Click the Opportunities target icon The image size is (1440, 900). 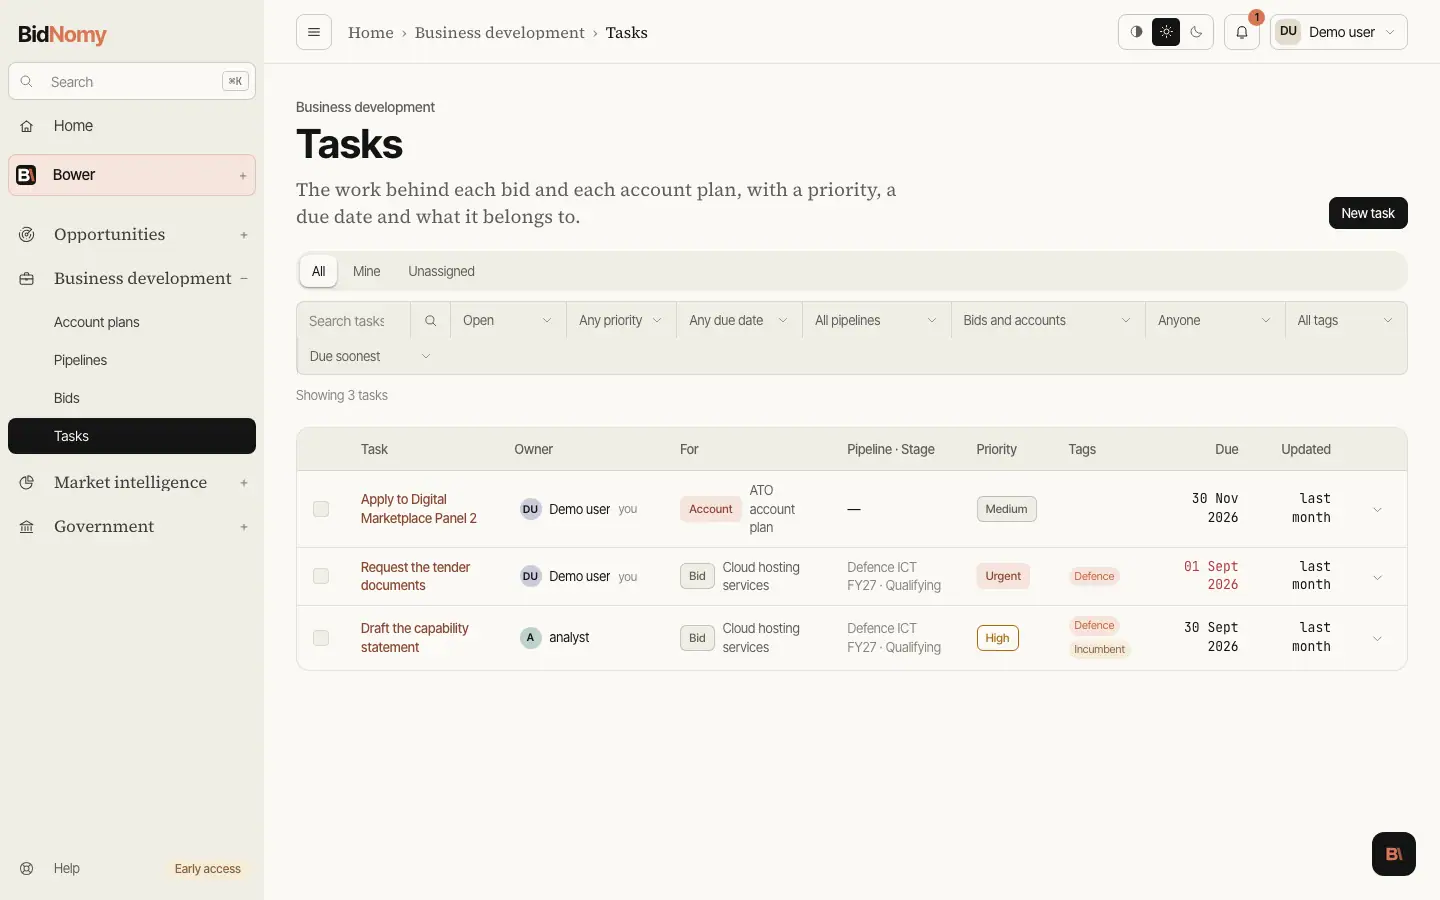click(x=27, y=234)
